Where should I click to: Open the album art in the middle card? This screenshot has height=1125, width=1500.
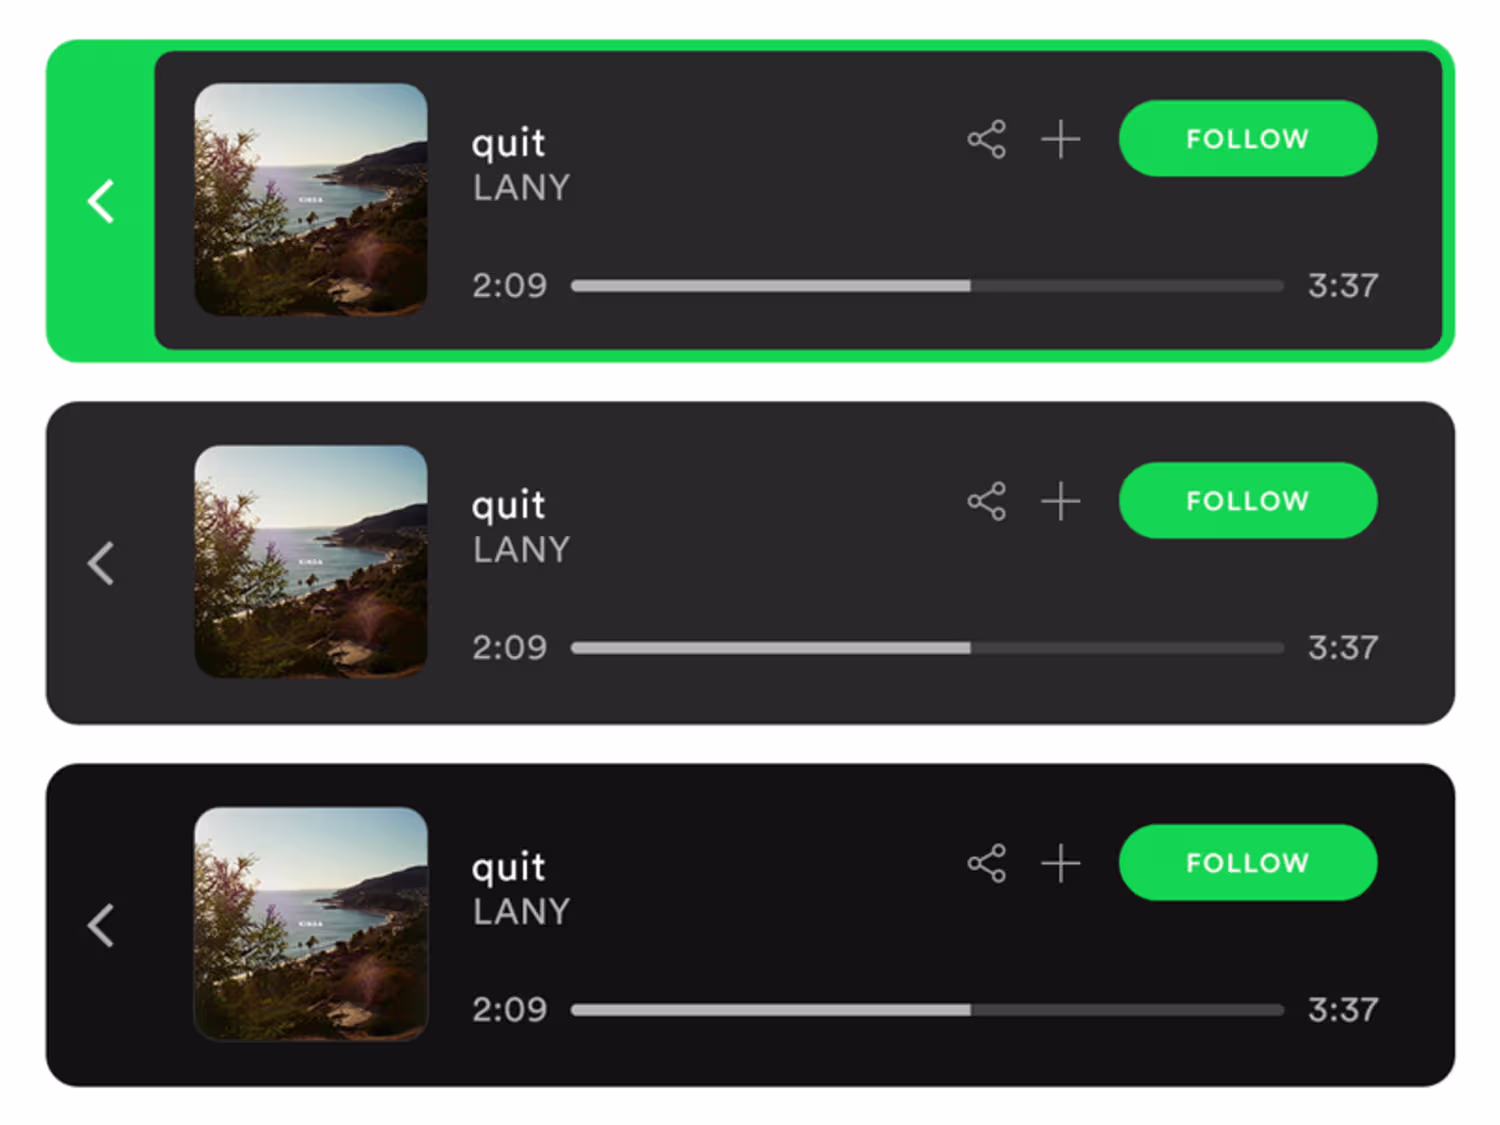pos(311,562)
